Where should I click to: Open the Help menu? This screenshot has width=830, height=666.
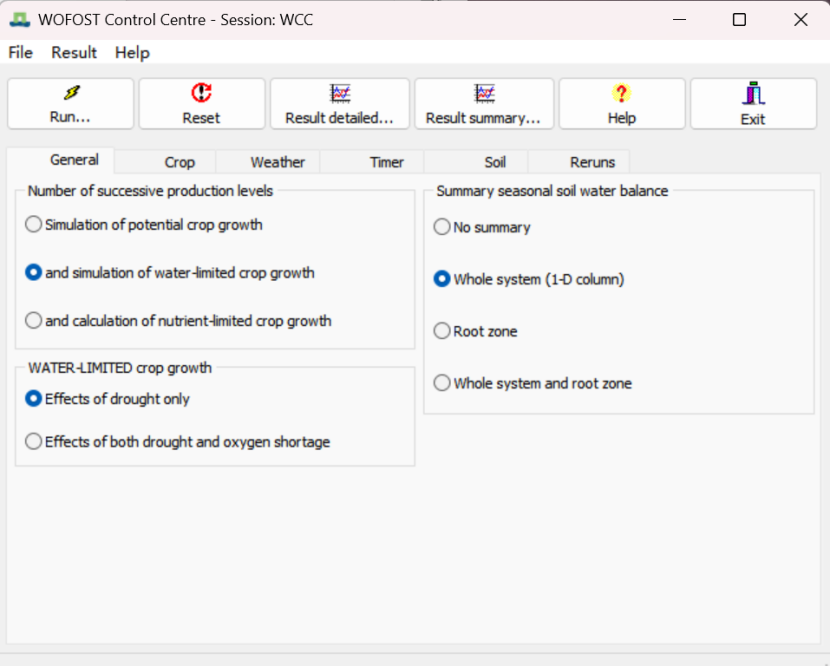click(x=132, y=52)
